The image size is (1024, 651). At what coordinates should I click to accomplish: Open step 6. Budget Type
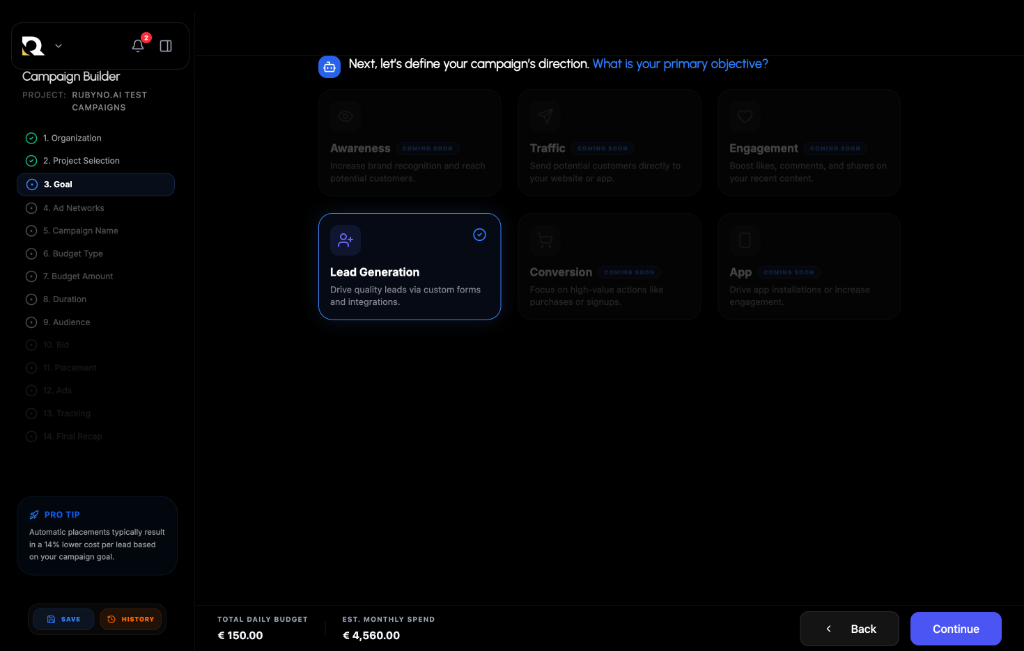(x=96, y=254)
